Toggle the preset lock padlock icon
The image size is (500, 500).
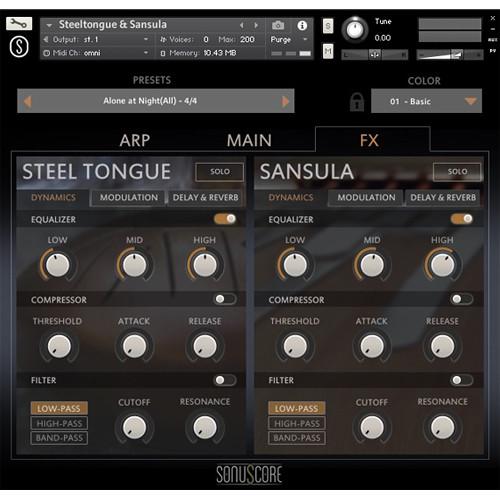point(357,101)
